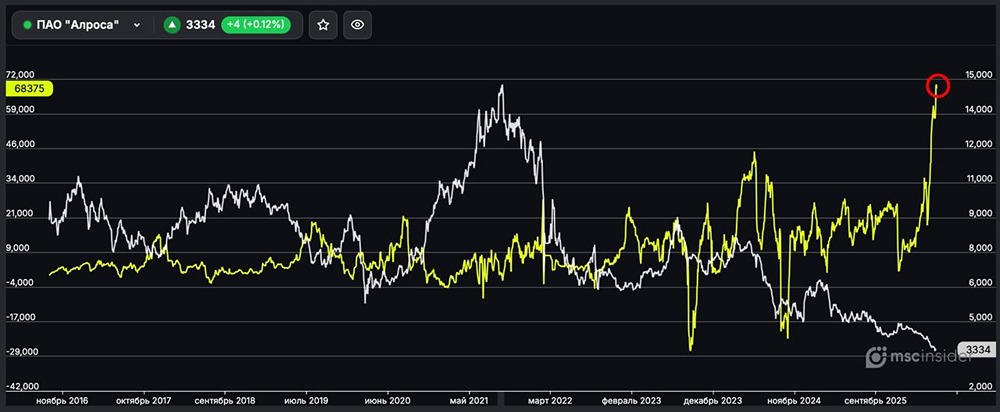Screen dimensions: 1000x412
Task: Click the 21,000 left axis label
Action: (20, 214)
